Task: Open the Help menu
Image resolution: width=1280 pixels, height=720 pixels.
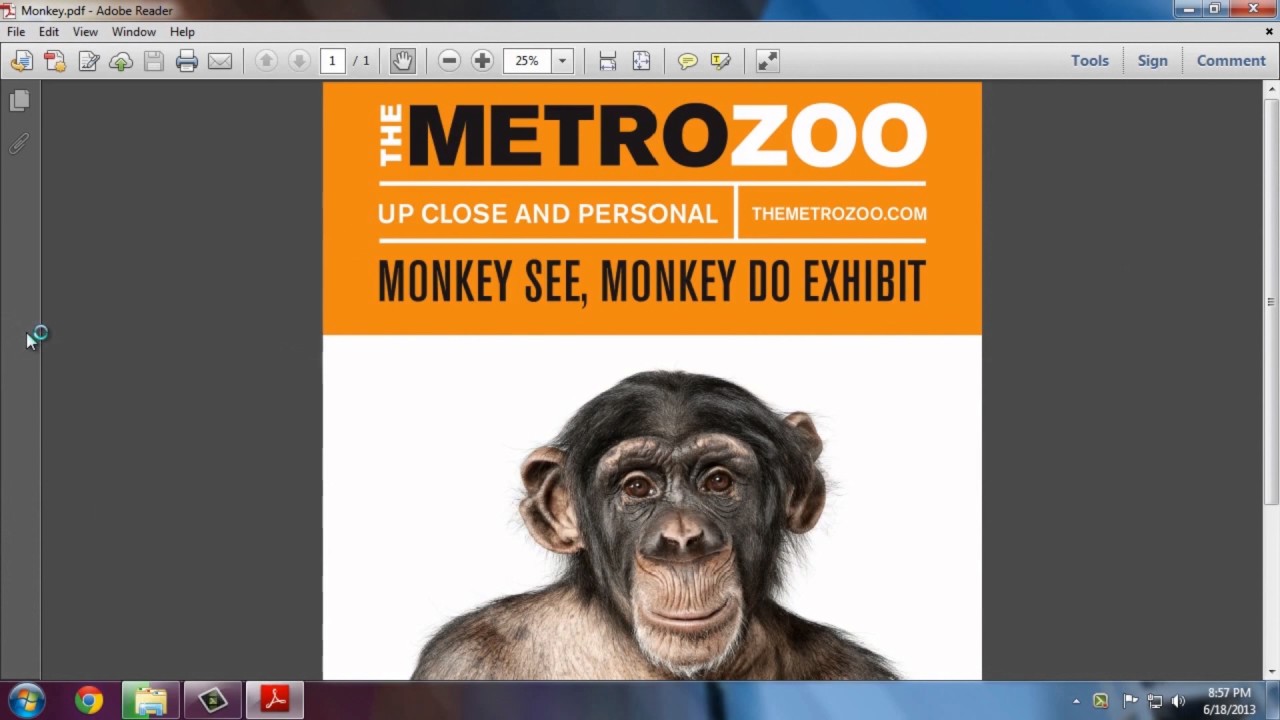Action: tap(182, 32)
